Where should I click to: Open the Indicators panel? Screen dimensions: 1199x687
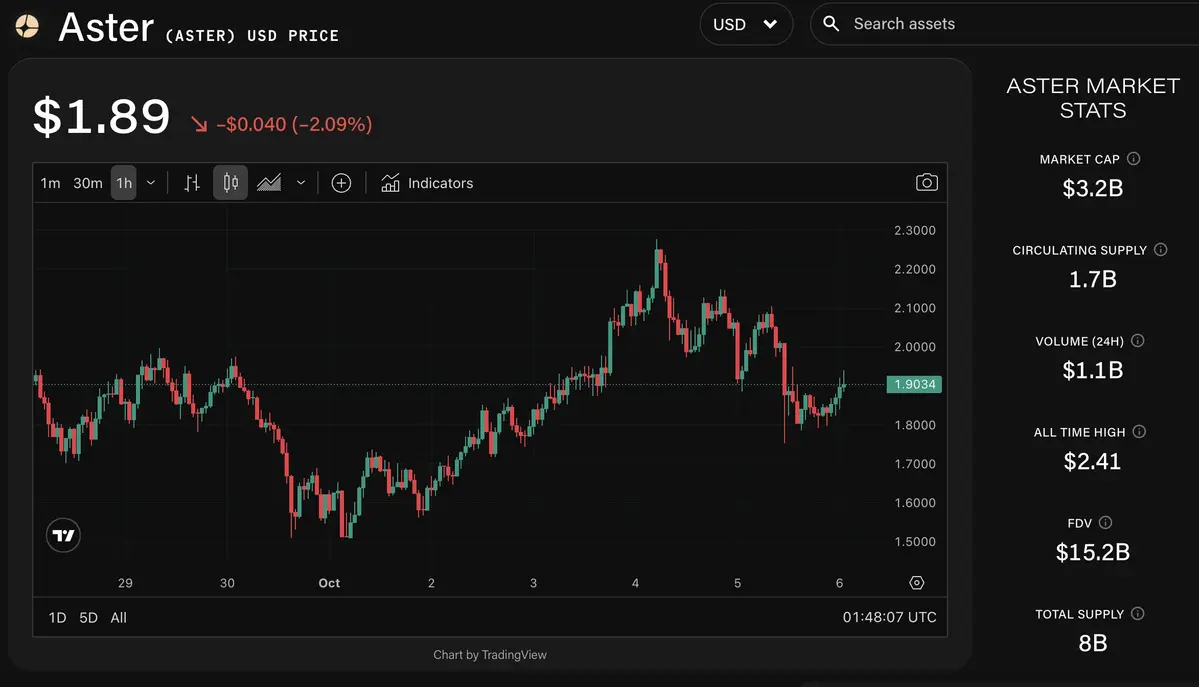[427, 183]
